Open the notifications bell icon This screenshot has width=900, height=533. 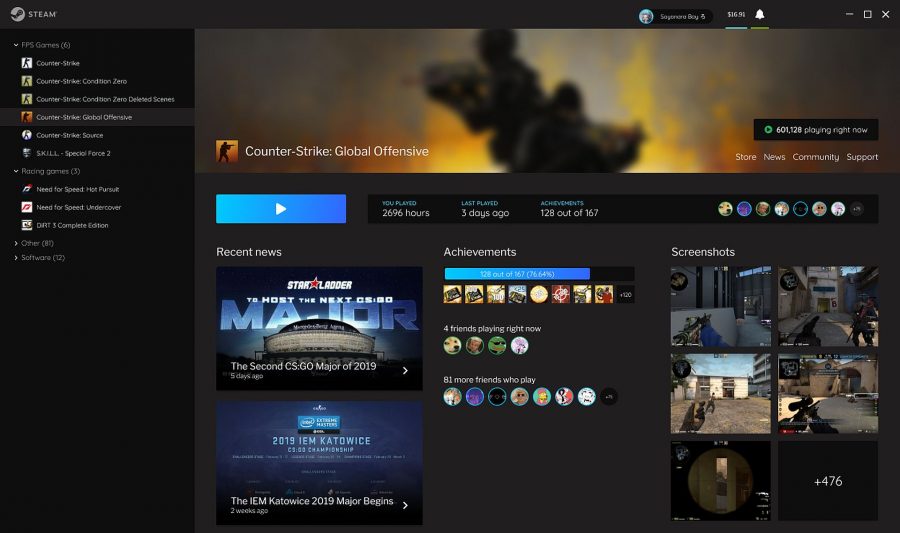pos(759,15)
